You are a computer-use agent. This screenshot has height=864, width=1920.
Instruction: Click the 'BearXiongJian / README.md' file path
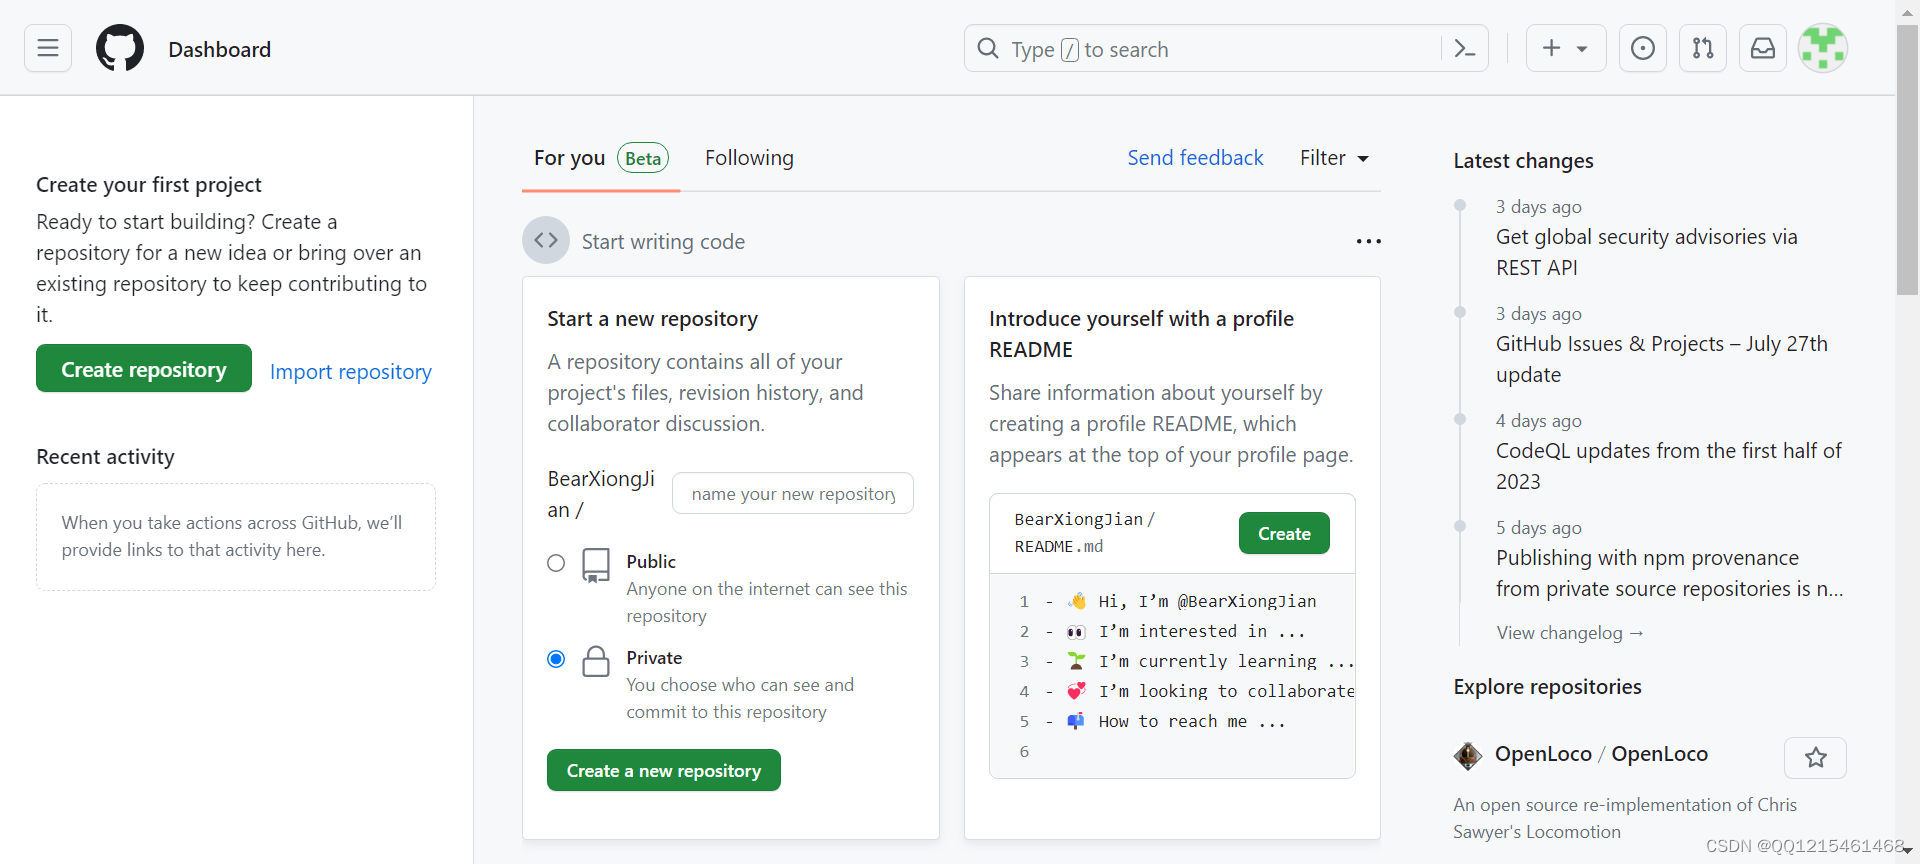[x=1084, y=533]
